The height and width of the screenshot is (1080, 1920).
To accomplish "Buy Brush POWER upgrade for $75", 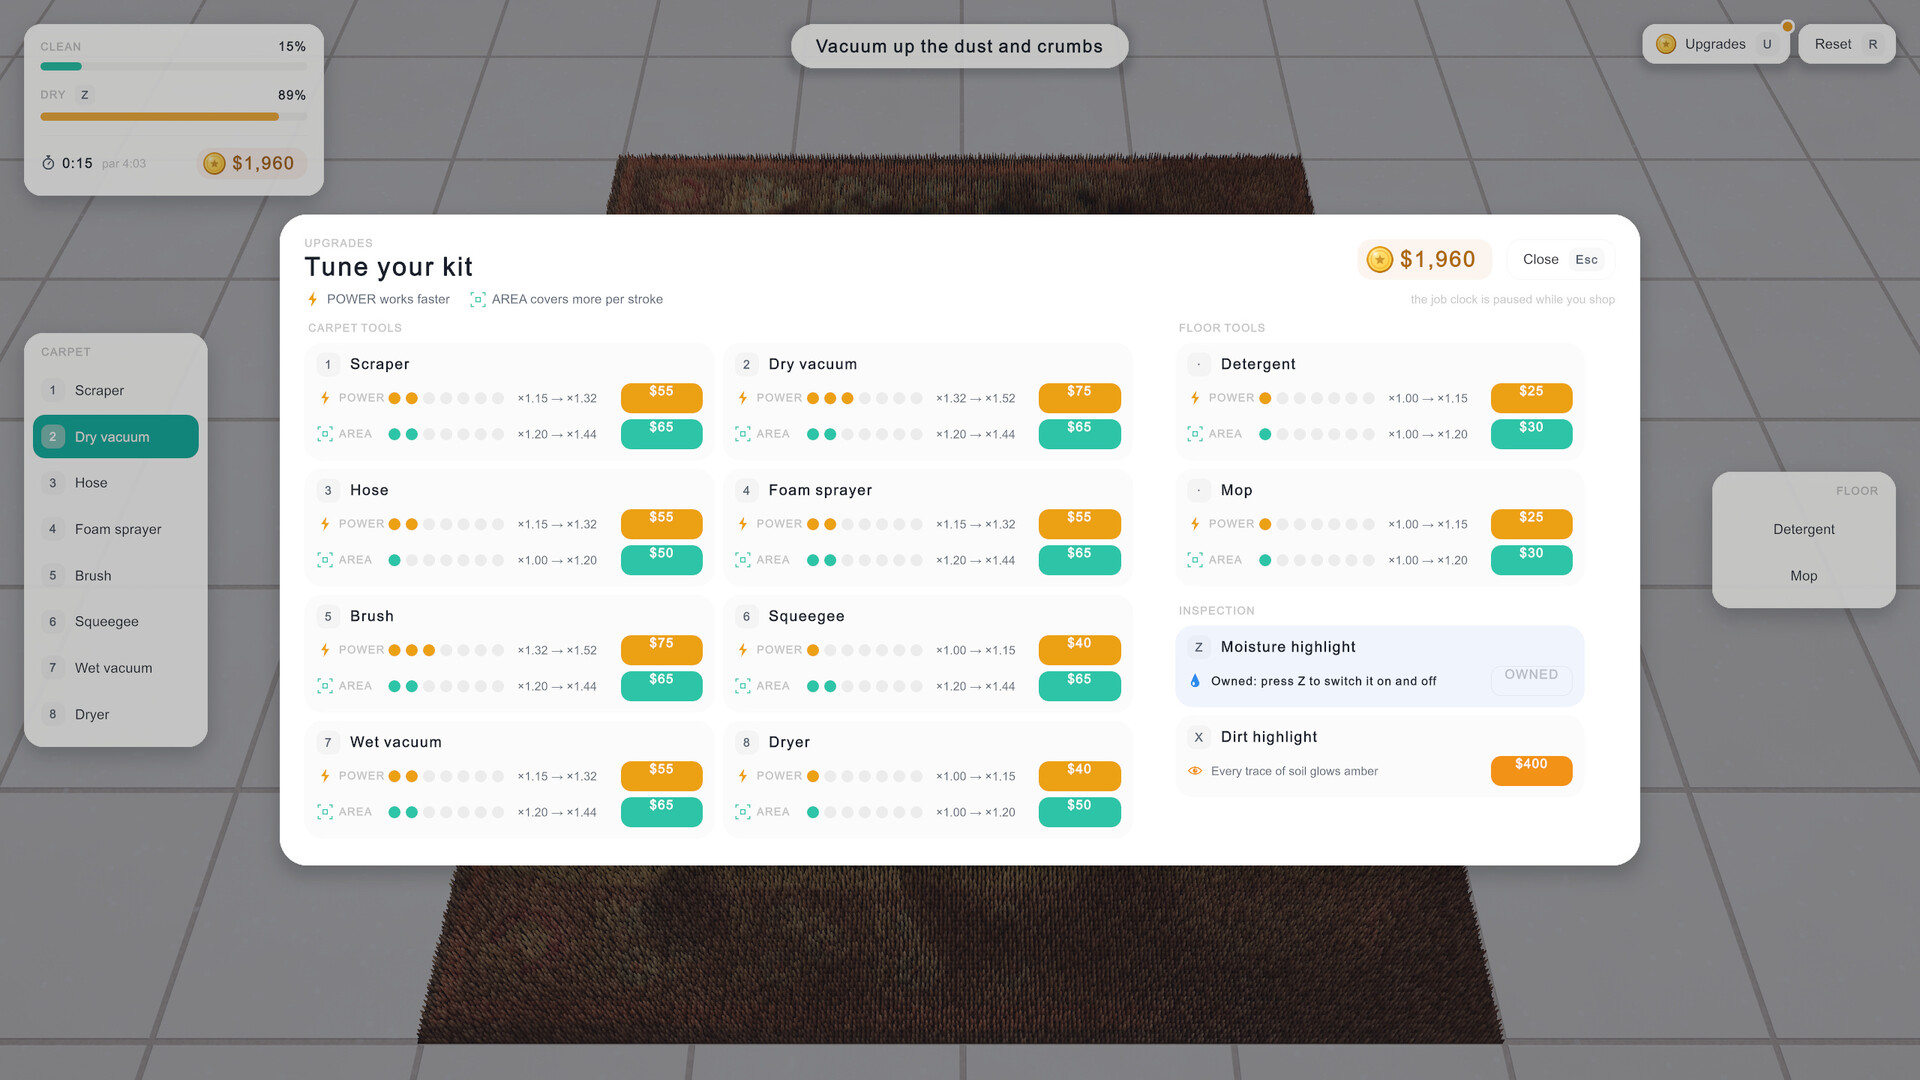I will point(661,649).
